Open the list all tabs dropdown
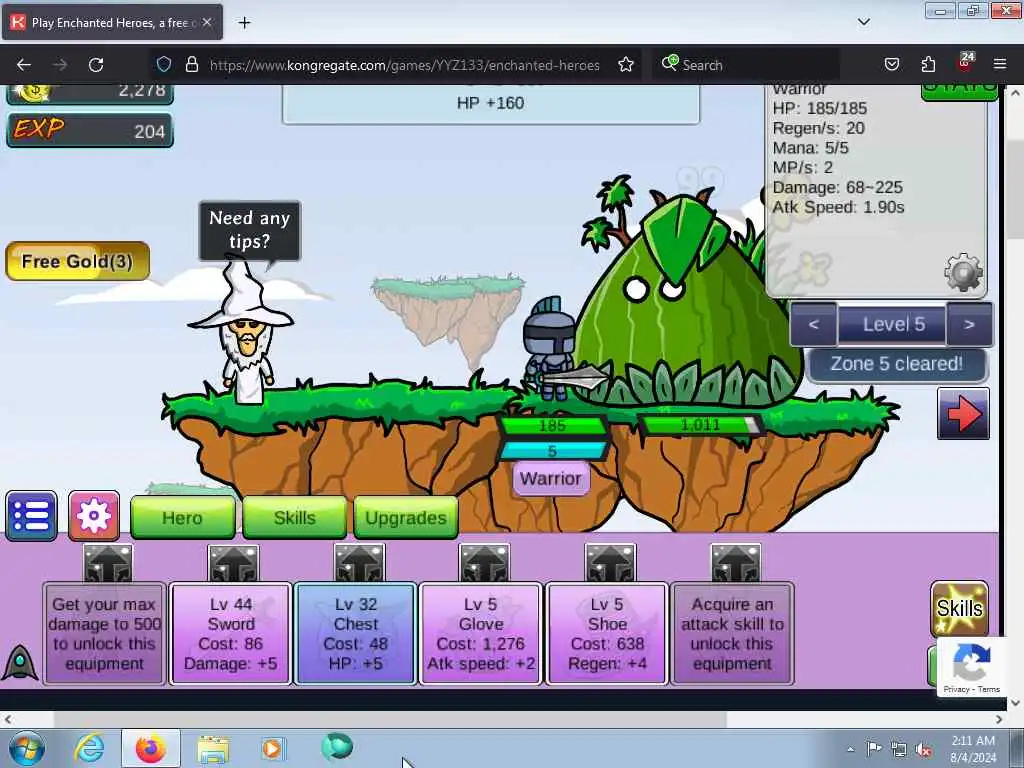1024x768 pixels. point(863,22)
